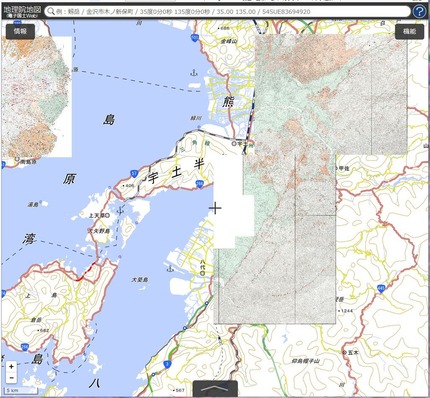430x398 pixels.
Task: Open the 情報 info panel
Action: 20,32
